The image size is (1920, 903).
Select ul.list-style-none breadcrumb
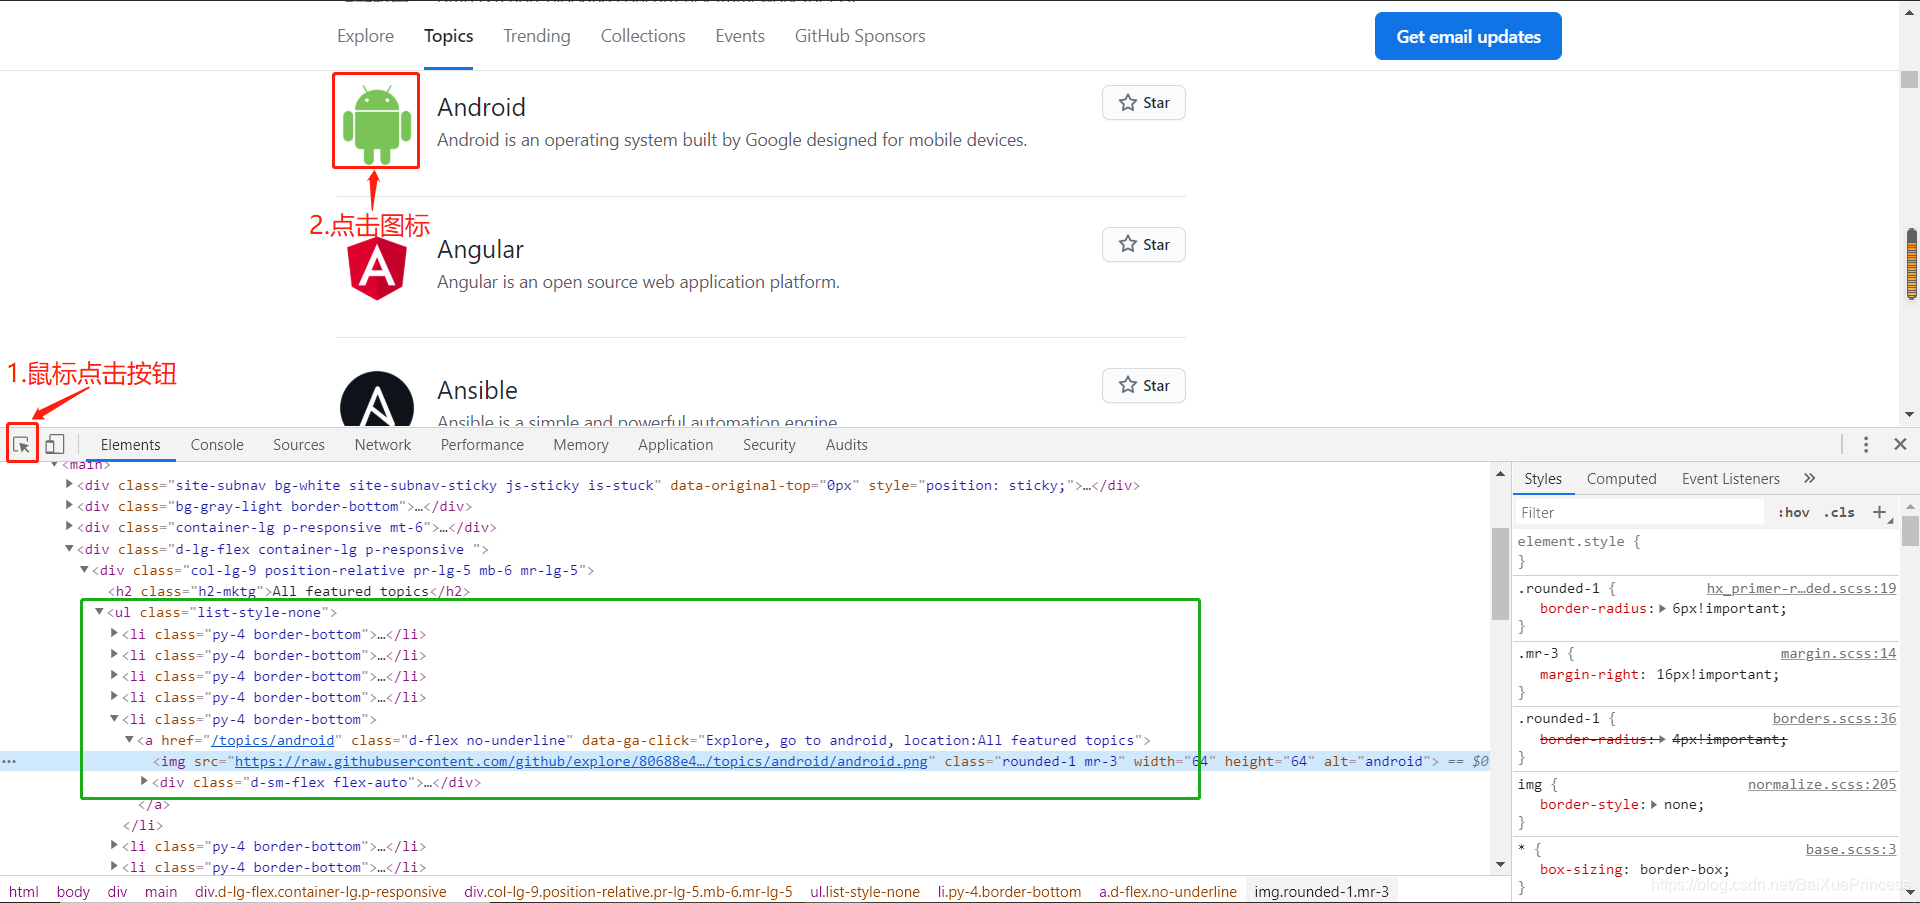(x=865, y=892)
